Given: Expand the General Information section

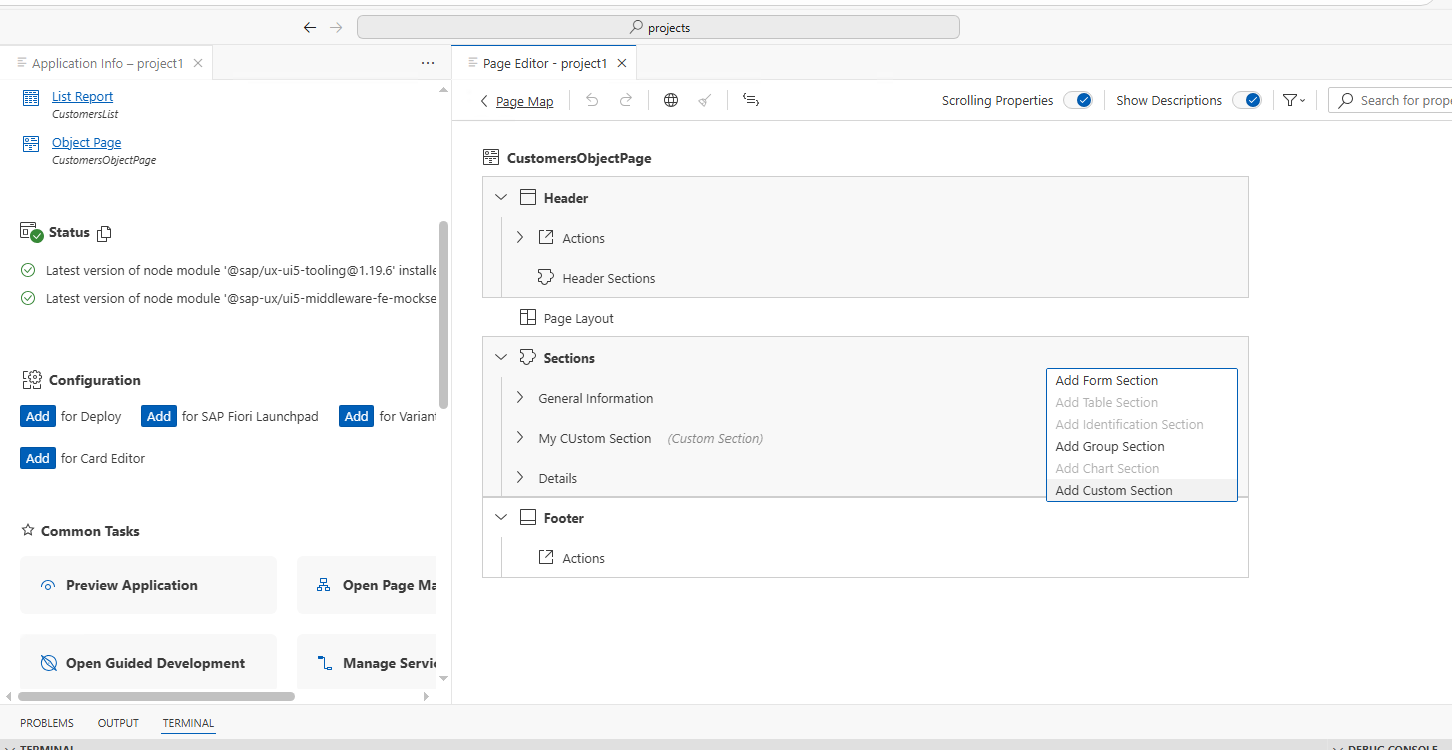Looking at the screenshot, I should click(520, 398).
